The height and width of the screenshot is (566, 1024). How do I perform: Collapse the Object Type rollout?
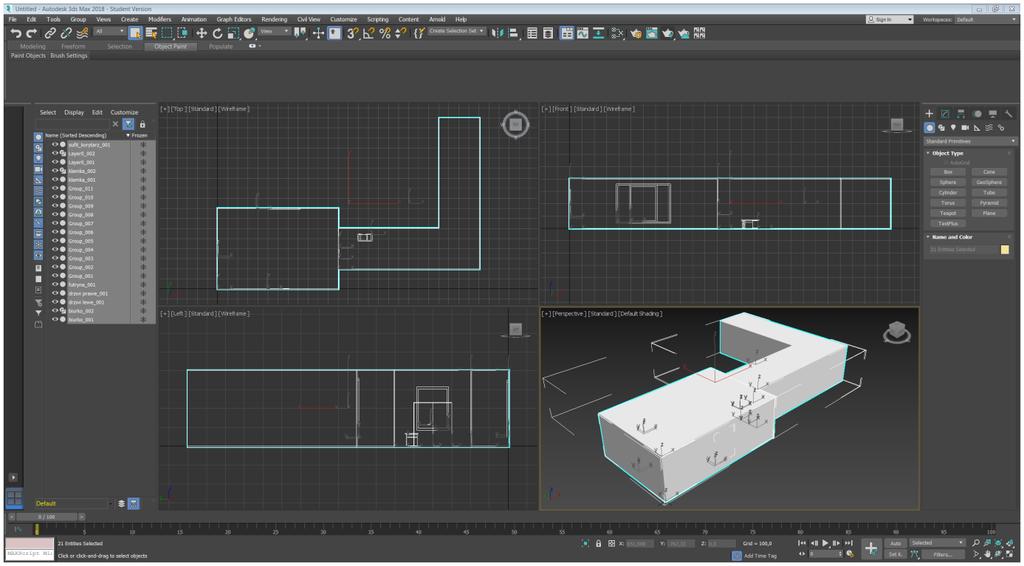pyautogui.click(x=947, y=153)
